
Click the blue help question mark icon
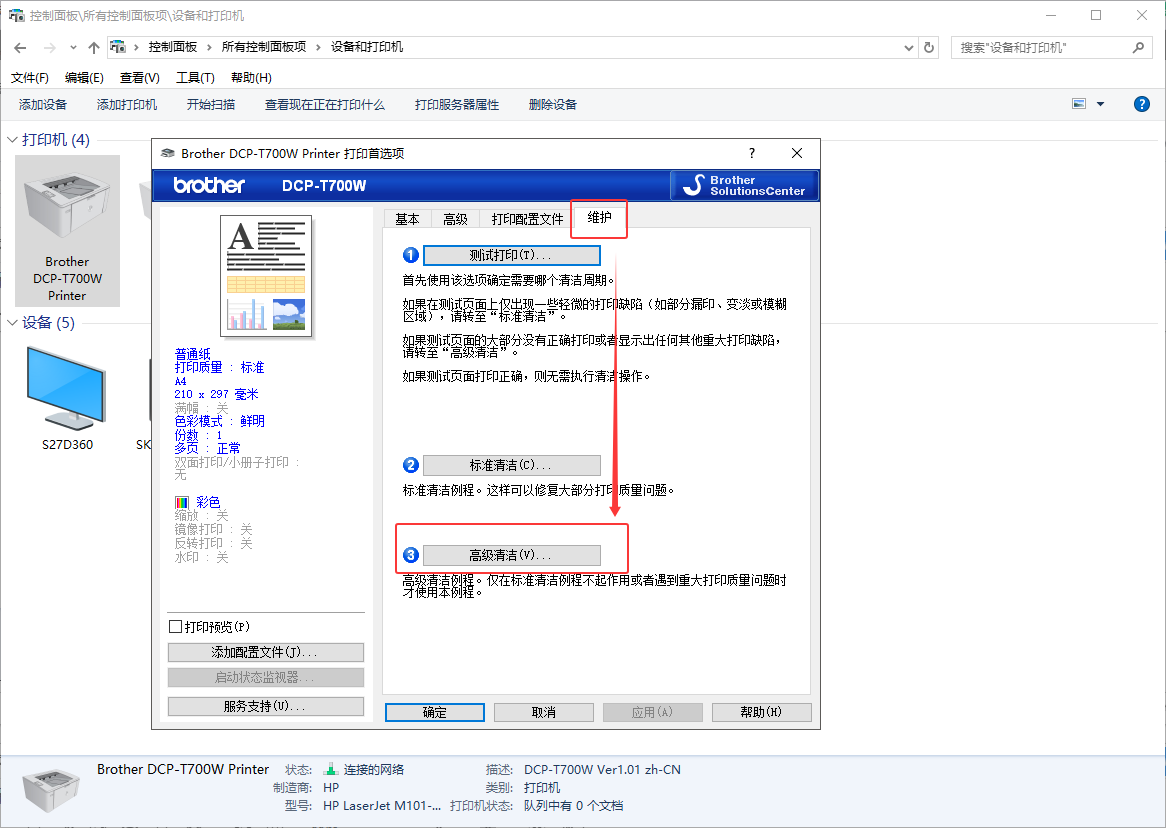coord(1141,104)
